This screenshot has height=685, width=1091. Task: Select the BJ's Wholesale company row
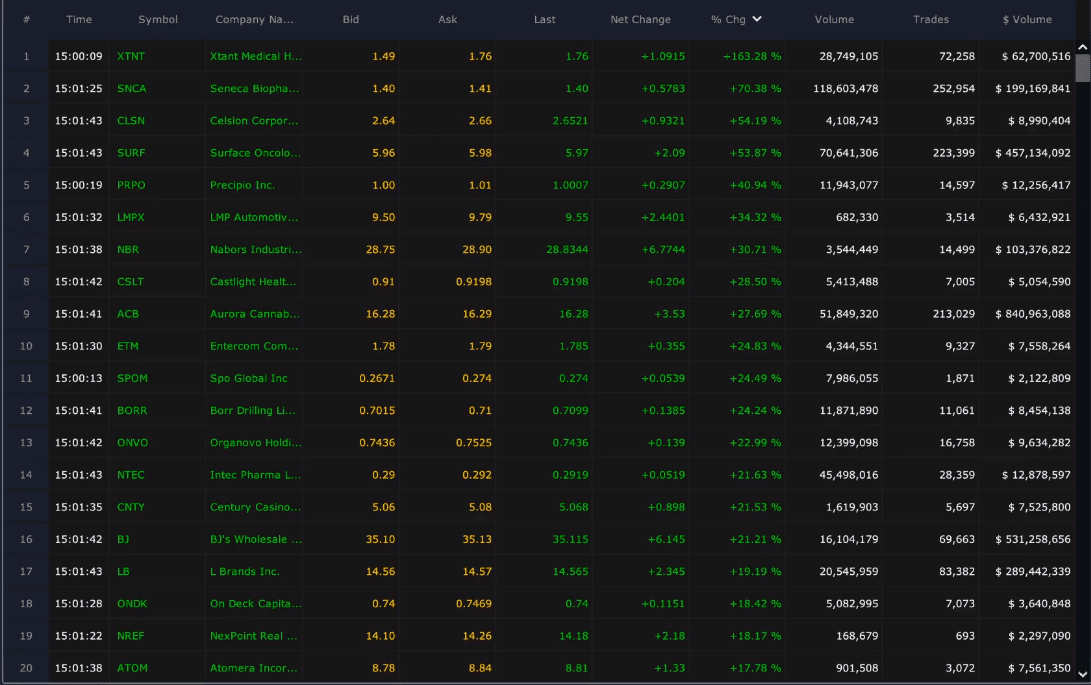click(255, 539)
